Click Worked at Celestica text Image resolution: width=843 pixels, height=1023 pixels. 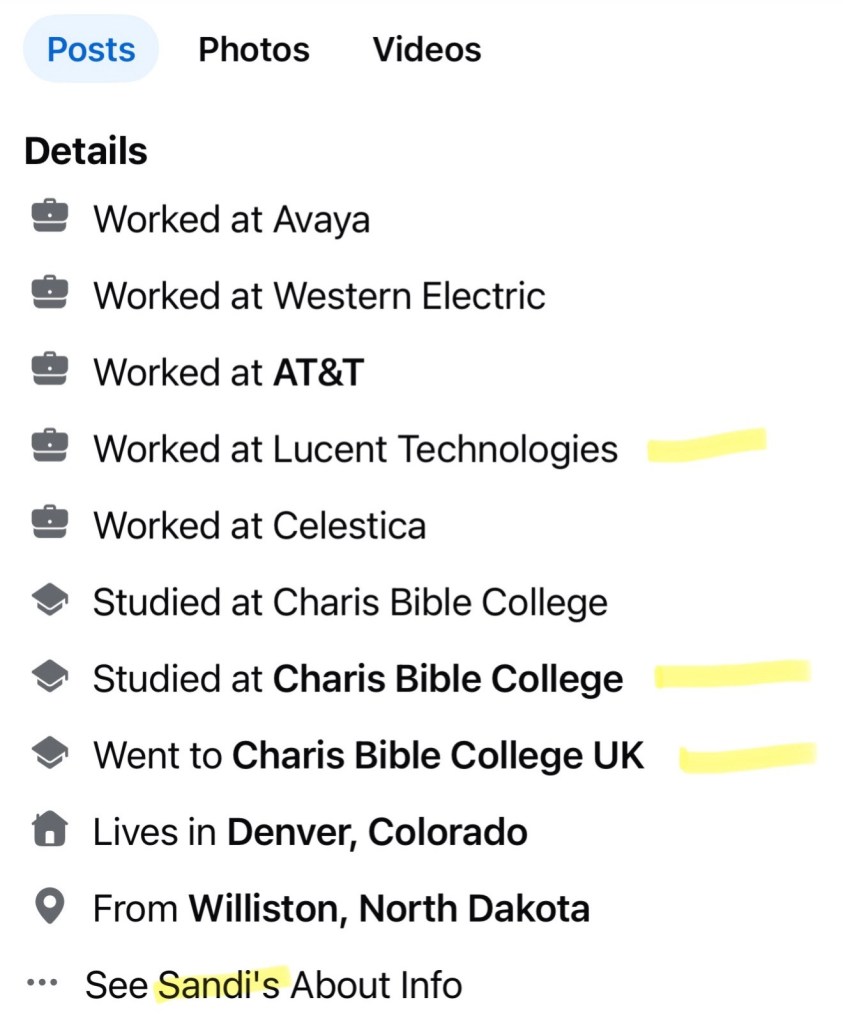pyautogui.click(x=259, y=525)
